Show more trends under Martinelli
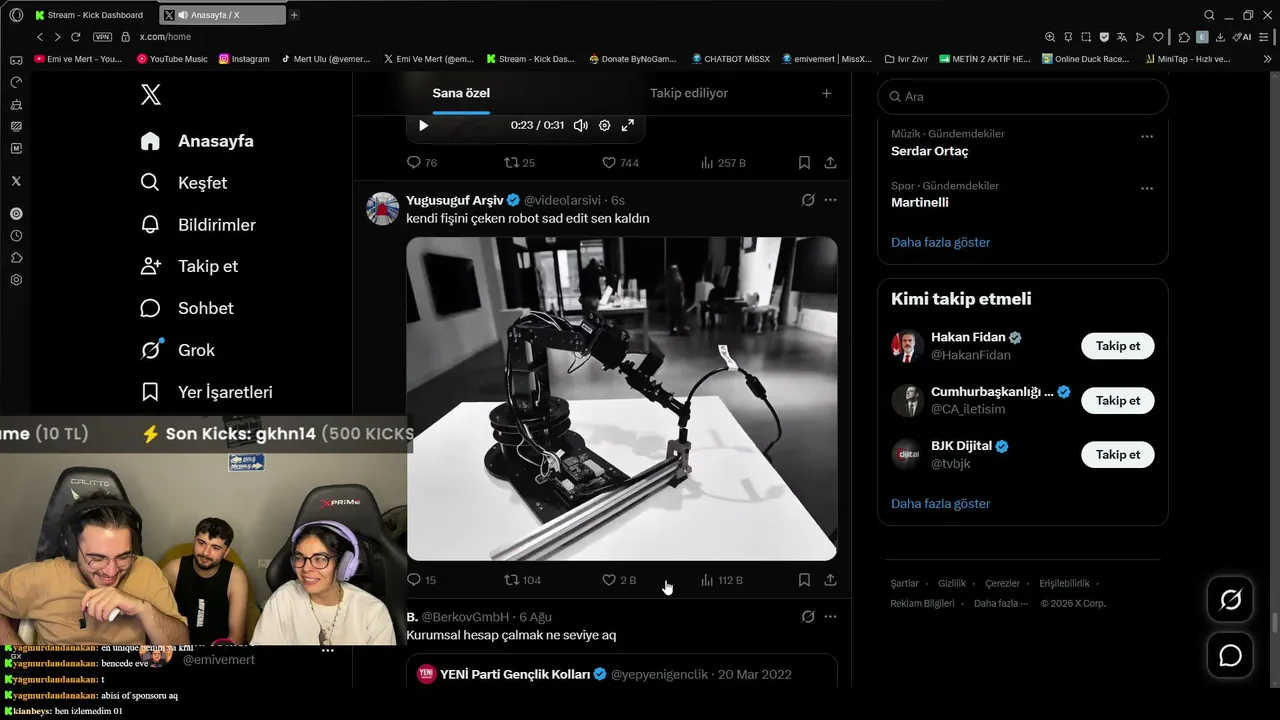The image size is (1280, 720). [x=941, y=242]
